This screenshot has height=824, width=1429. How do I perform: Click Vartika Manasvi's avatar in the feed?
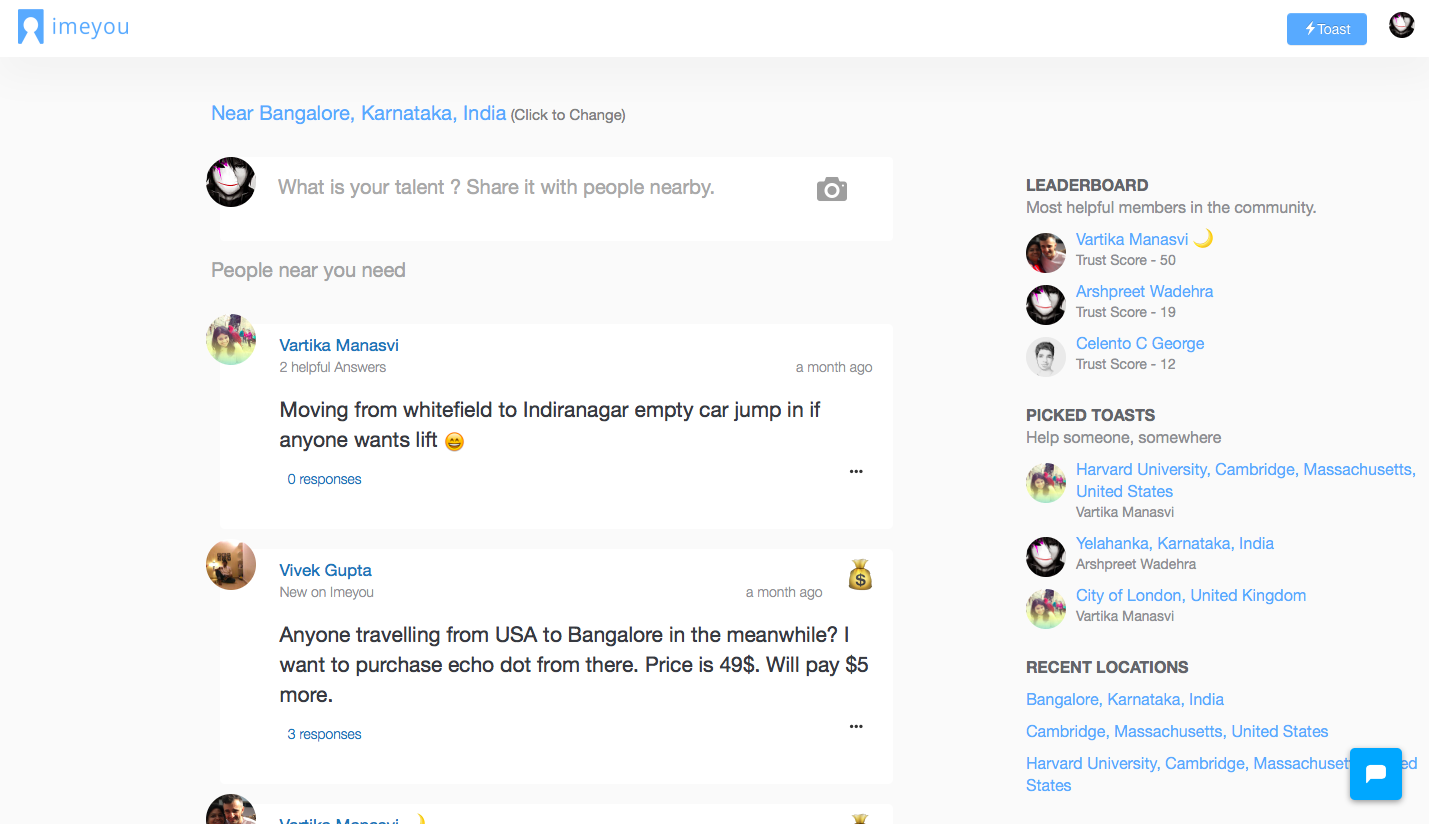point(231,340)
